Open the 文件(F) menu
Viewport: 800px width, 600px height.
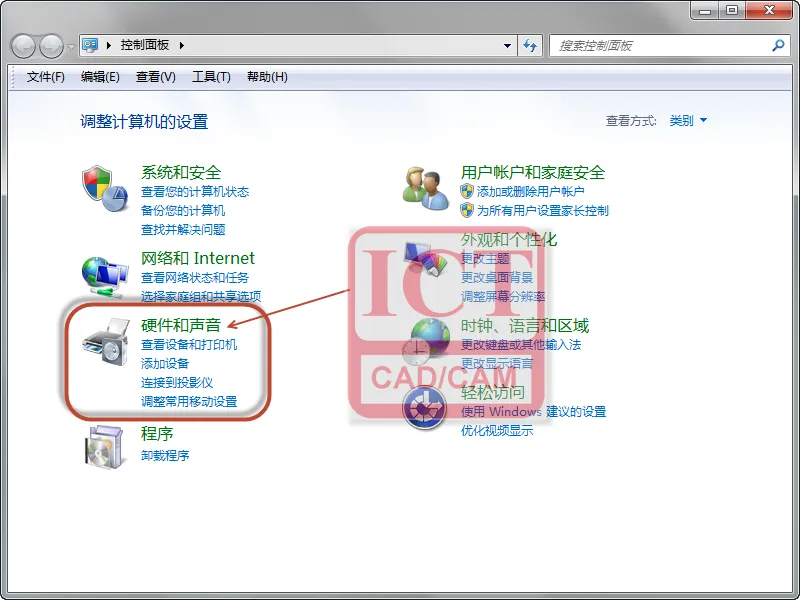[x=45, y=77]
